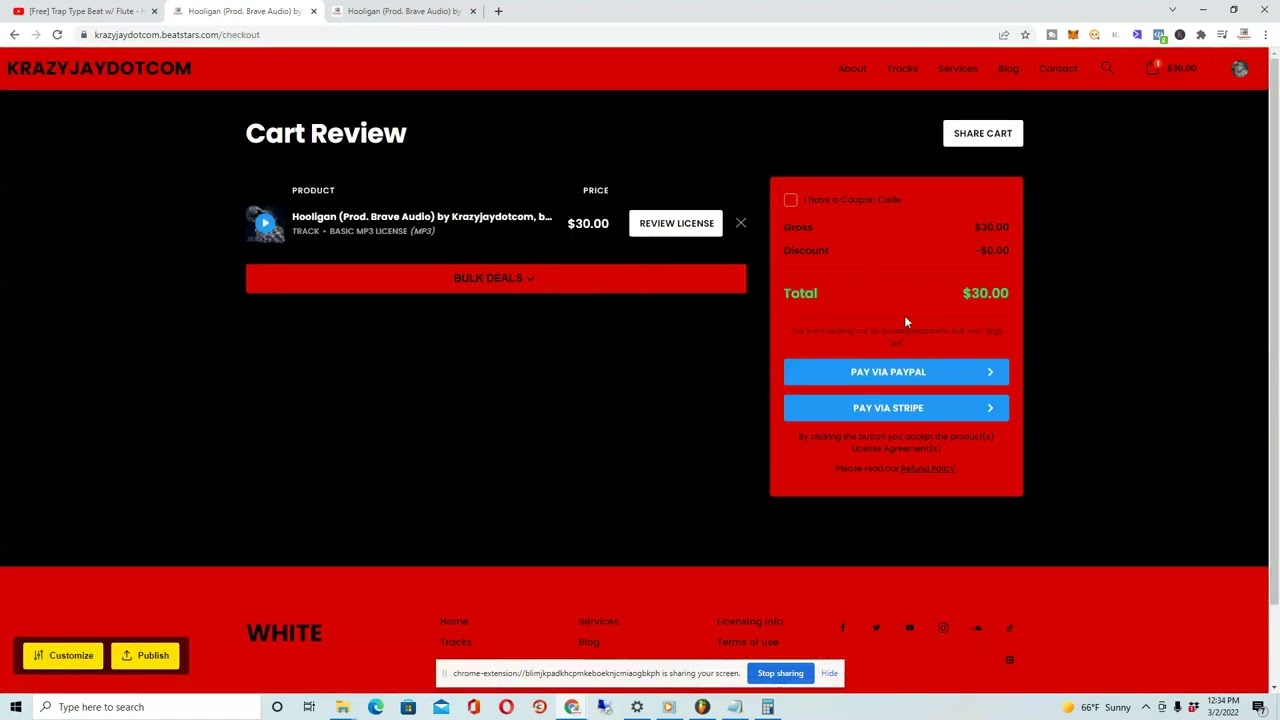Open Task View icon on taskbar
This screenshot has height=720, width=1280.
[309, 707]
